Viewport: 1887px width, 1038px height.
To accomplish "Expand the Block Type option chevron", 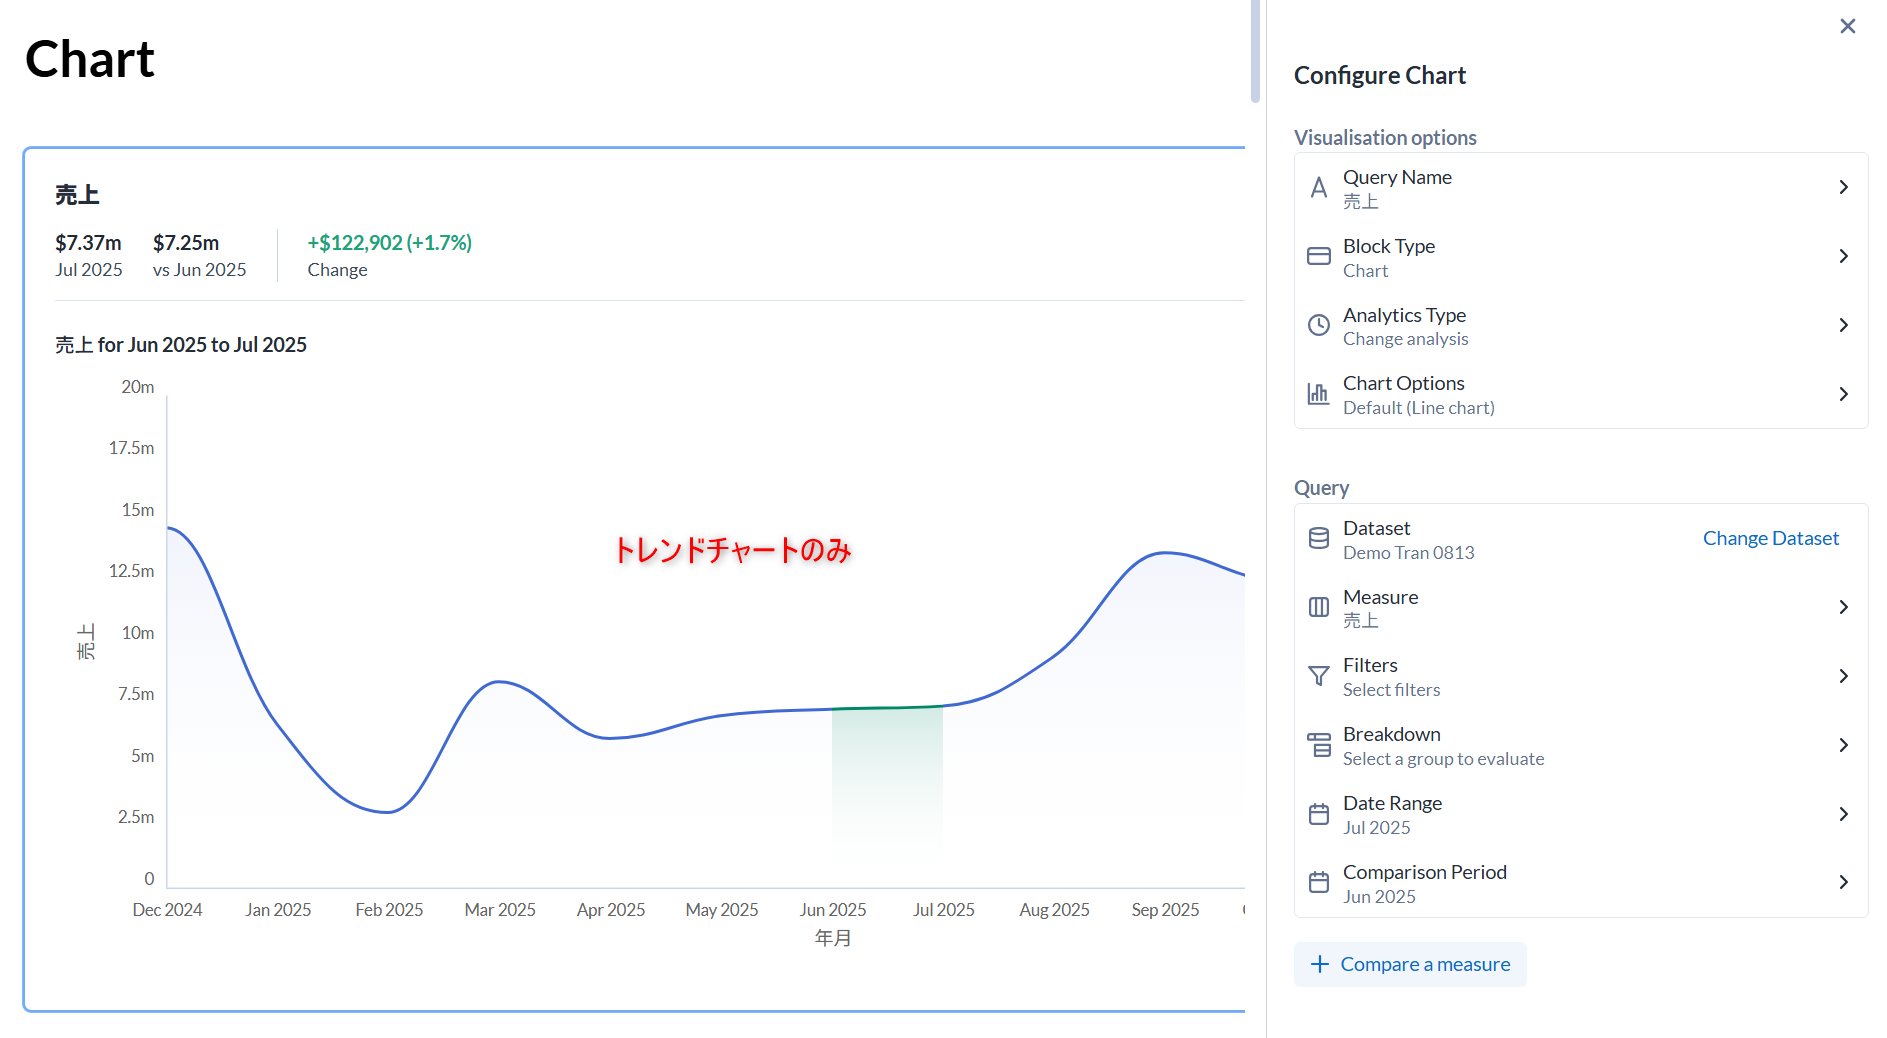I will tap(1843, 257).
